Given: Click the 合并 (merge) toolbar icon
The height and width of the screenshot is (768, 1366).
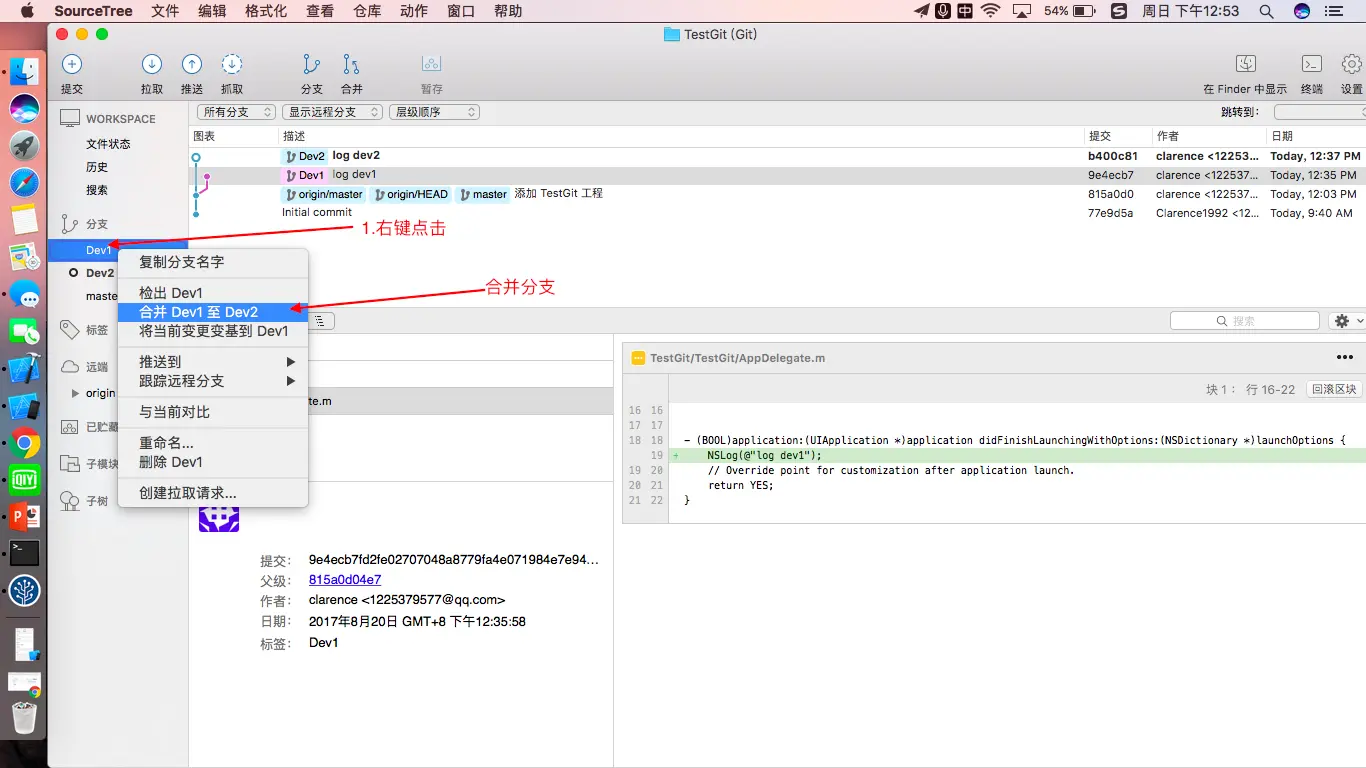Looking at the screenshot, I should pyautogui.click(x=352, y=64).
